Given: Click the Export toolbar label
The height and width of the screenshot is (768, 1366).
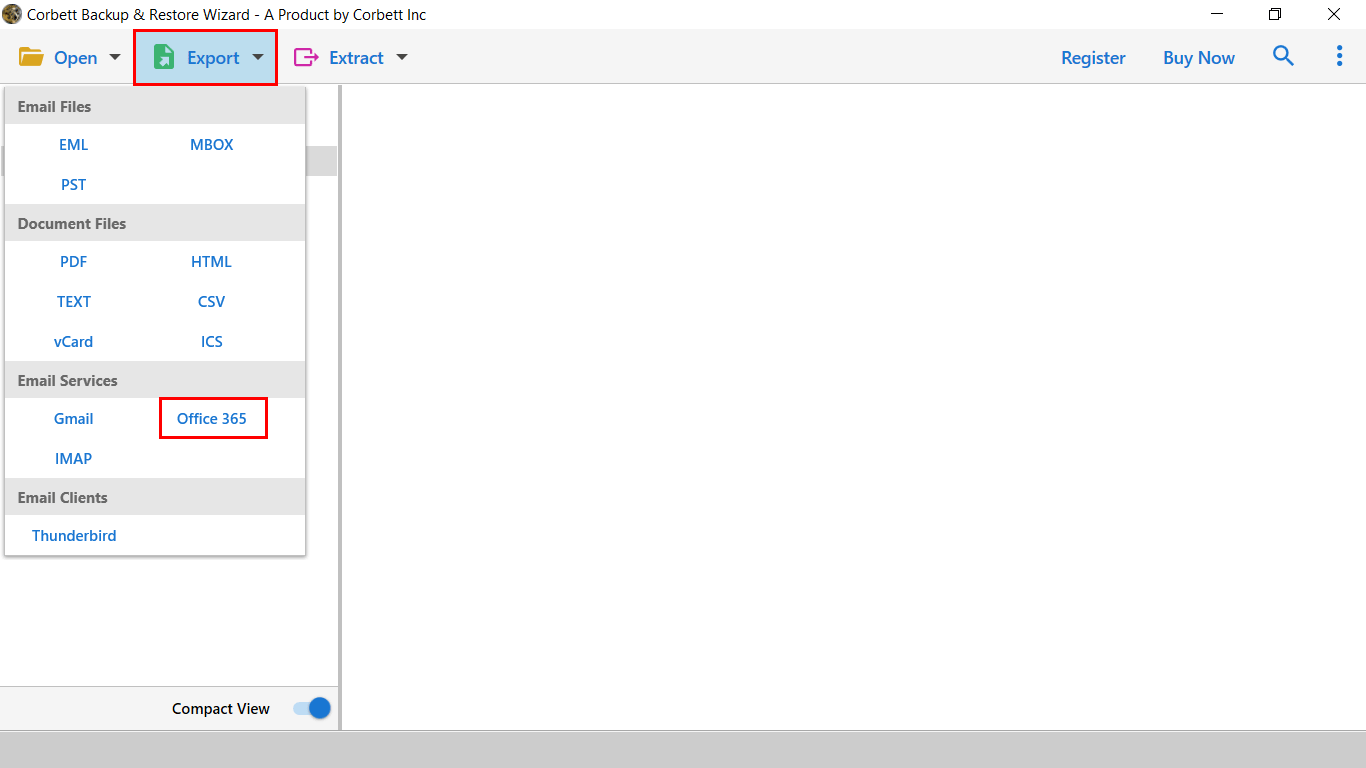Looking at the screenshot, I should (213, 58).
